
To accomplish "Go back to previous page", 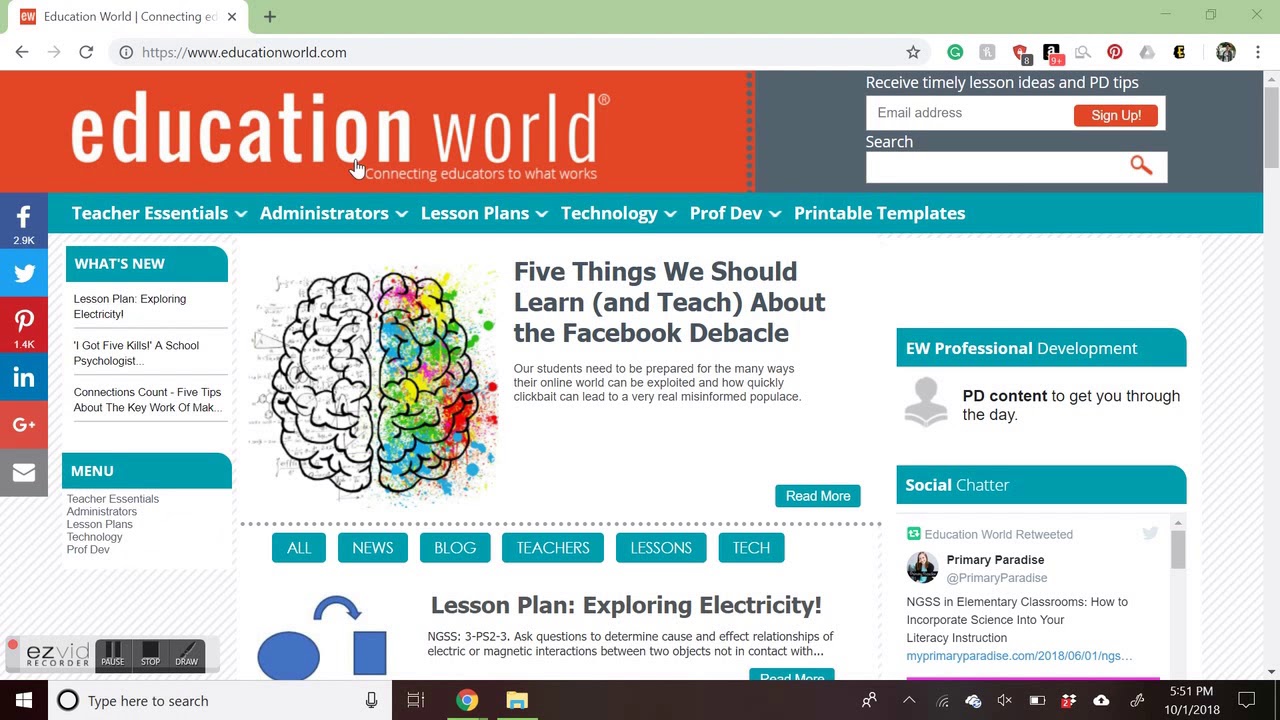I will 22,52.
